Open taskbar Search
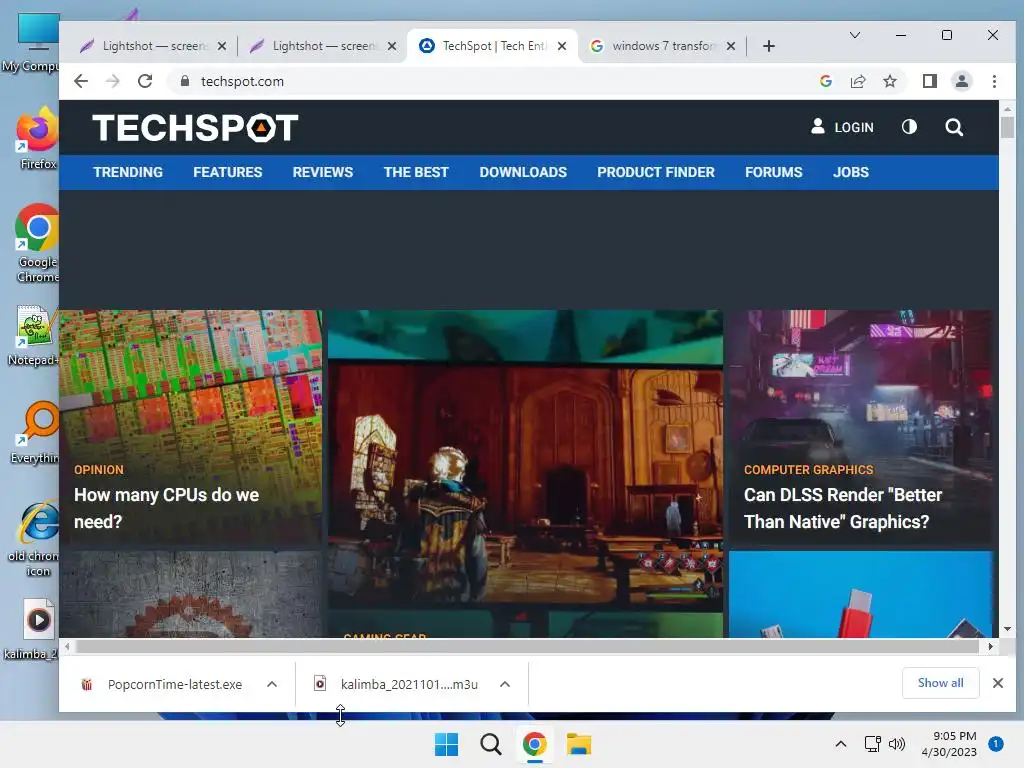This screenshot has width=1024, height=768. click(x=490, y=744)
